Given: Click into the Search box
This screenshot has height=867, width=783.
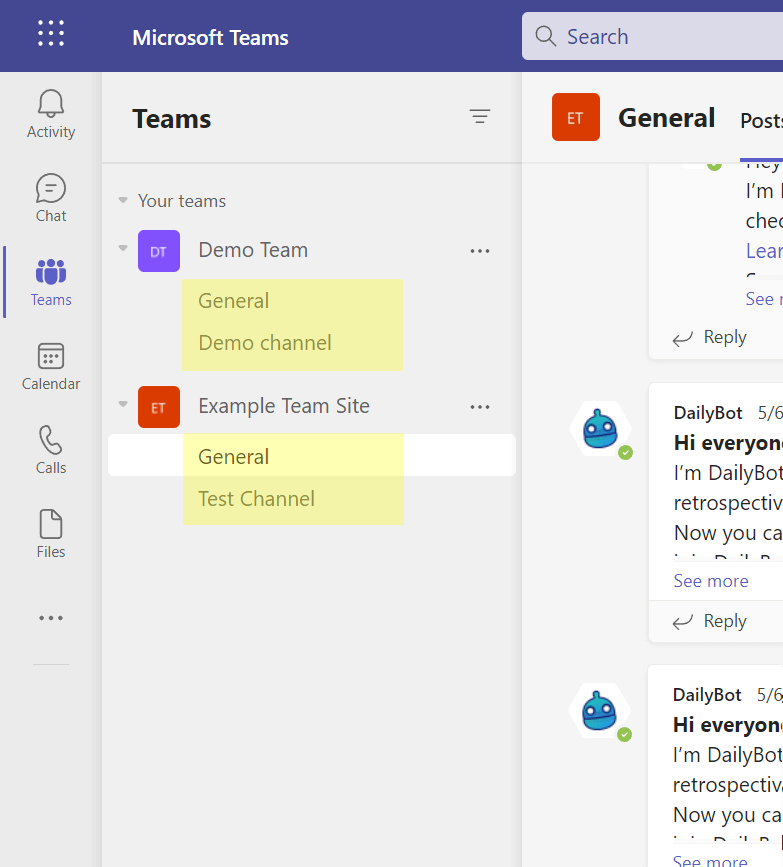Looking at the screenshot, I should 652,36.
